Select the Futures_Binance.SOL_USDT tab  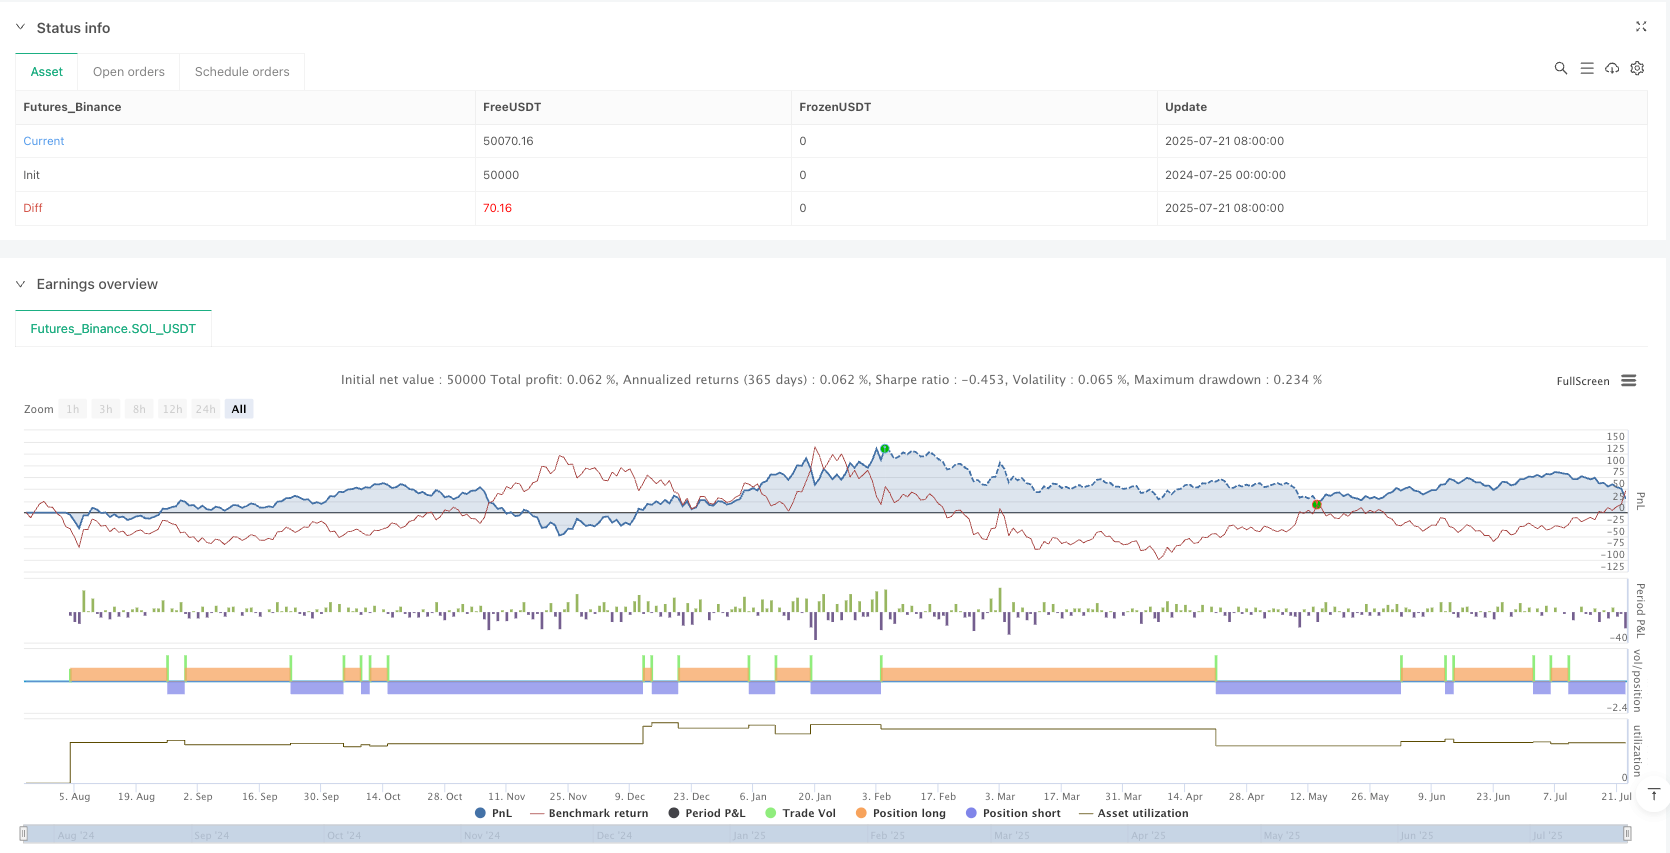[x=113, y=329]
